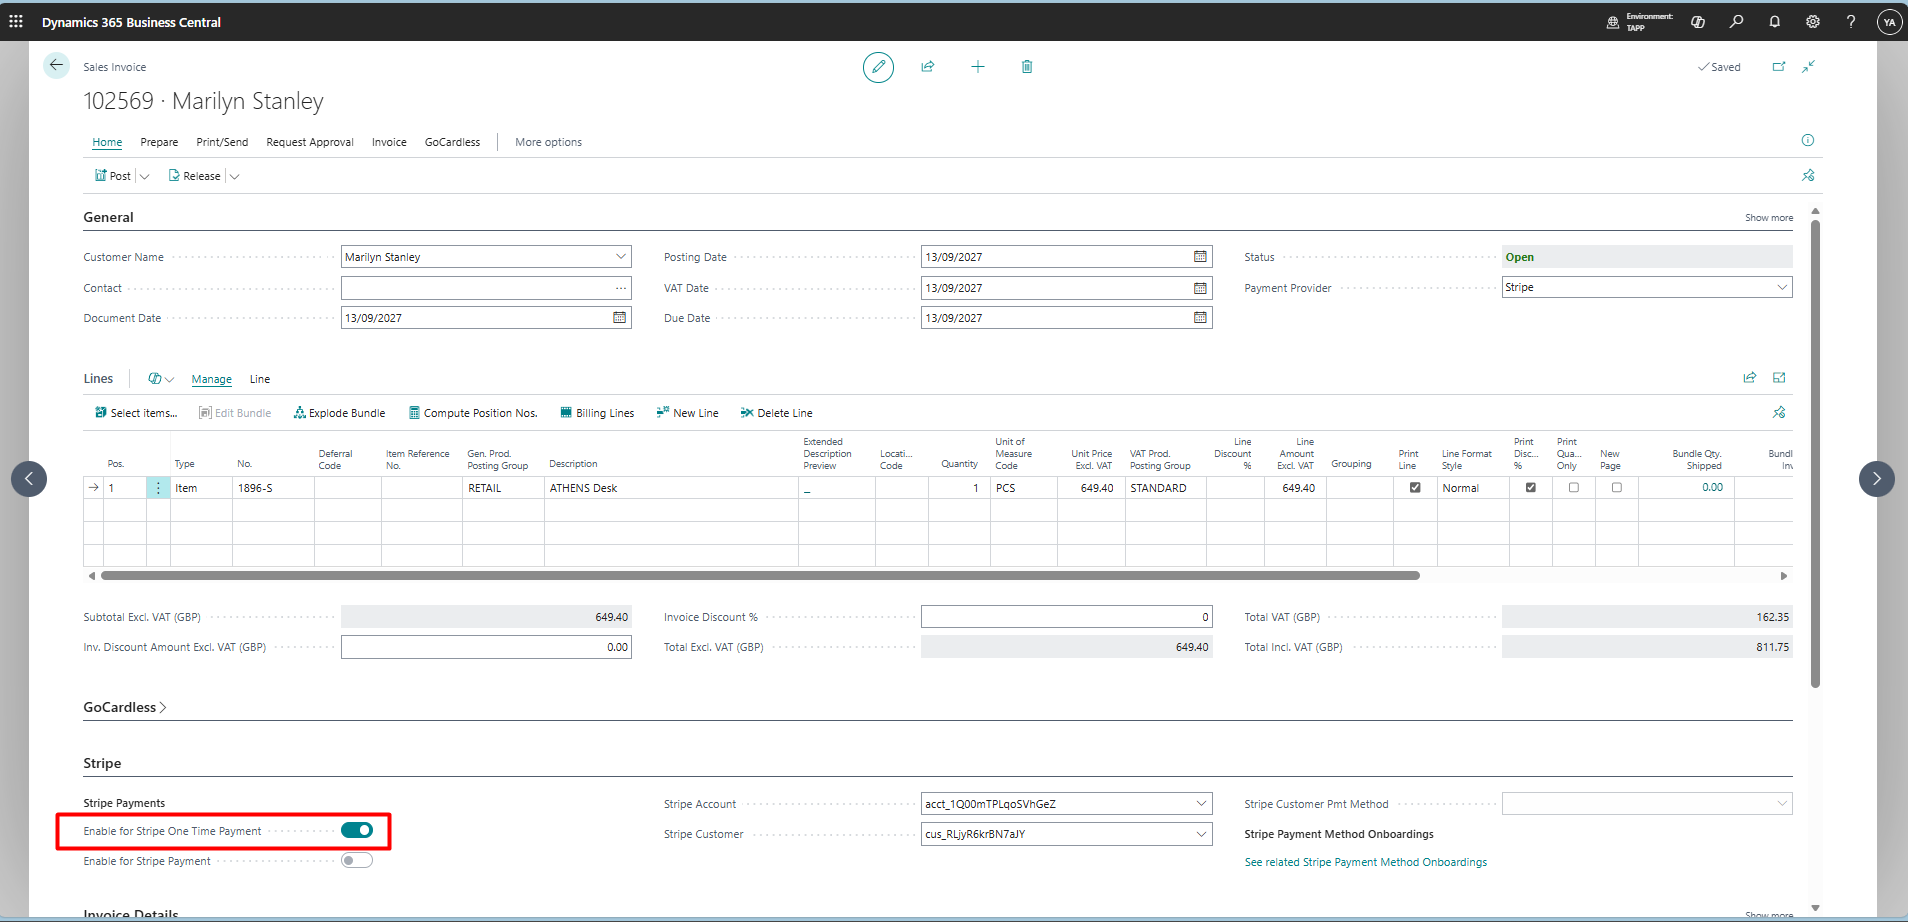
Task: Click the page vertical scrollbar
Action: pos(1815,453)
